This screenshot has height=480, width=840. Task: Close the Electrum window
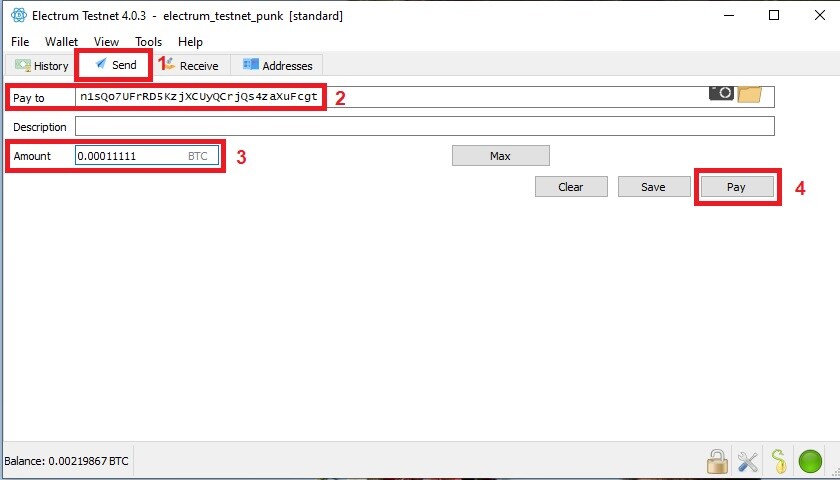(820, 16)
